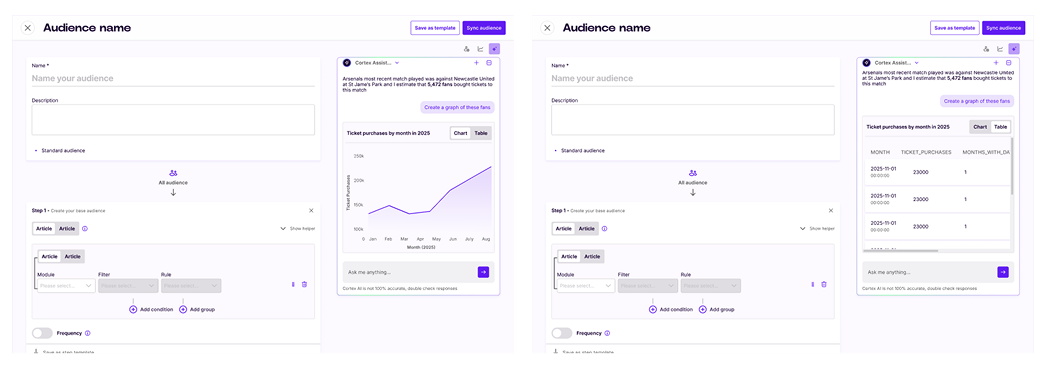1046x369 pixels.
Task: Toggle Frequency switch in chart-view screen
Action: [x=42, y=333]
